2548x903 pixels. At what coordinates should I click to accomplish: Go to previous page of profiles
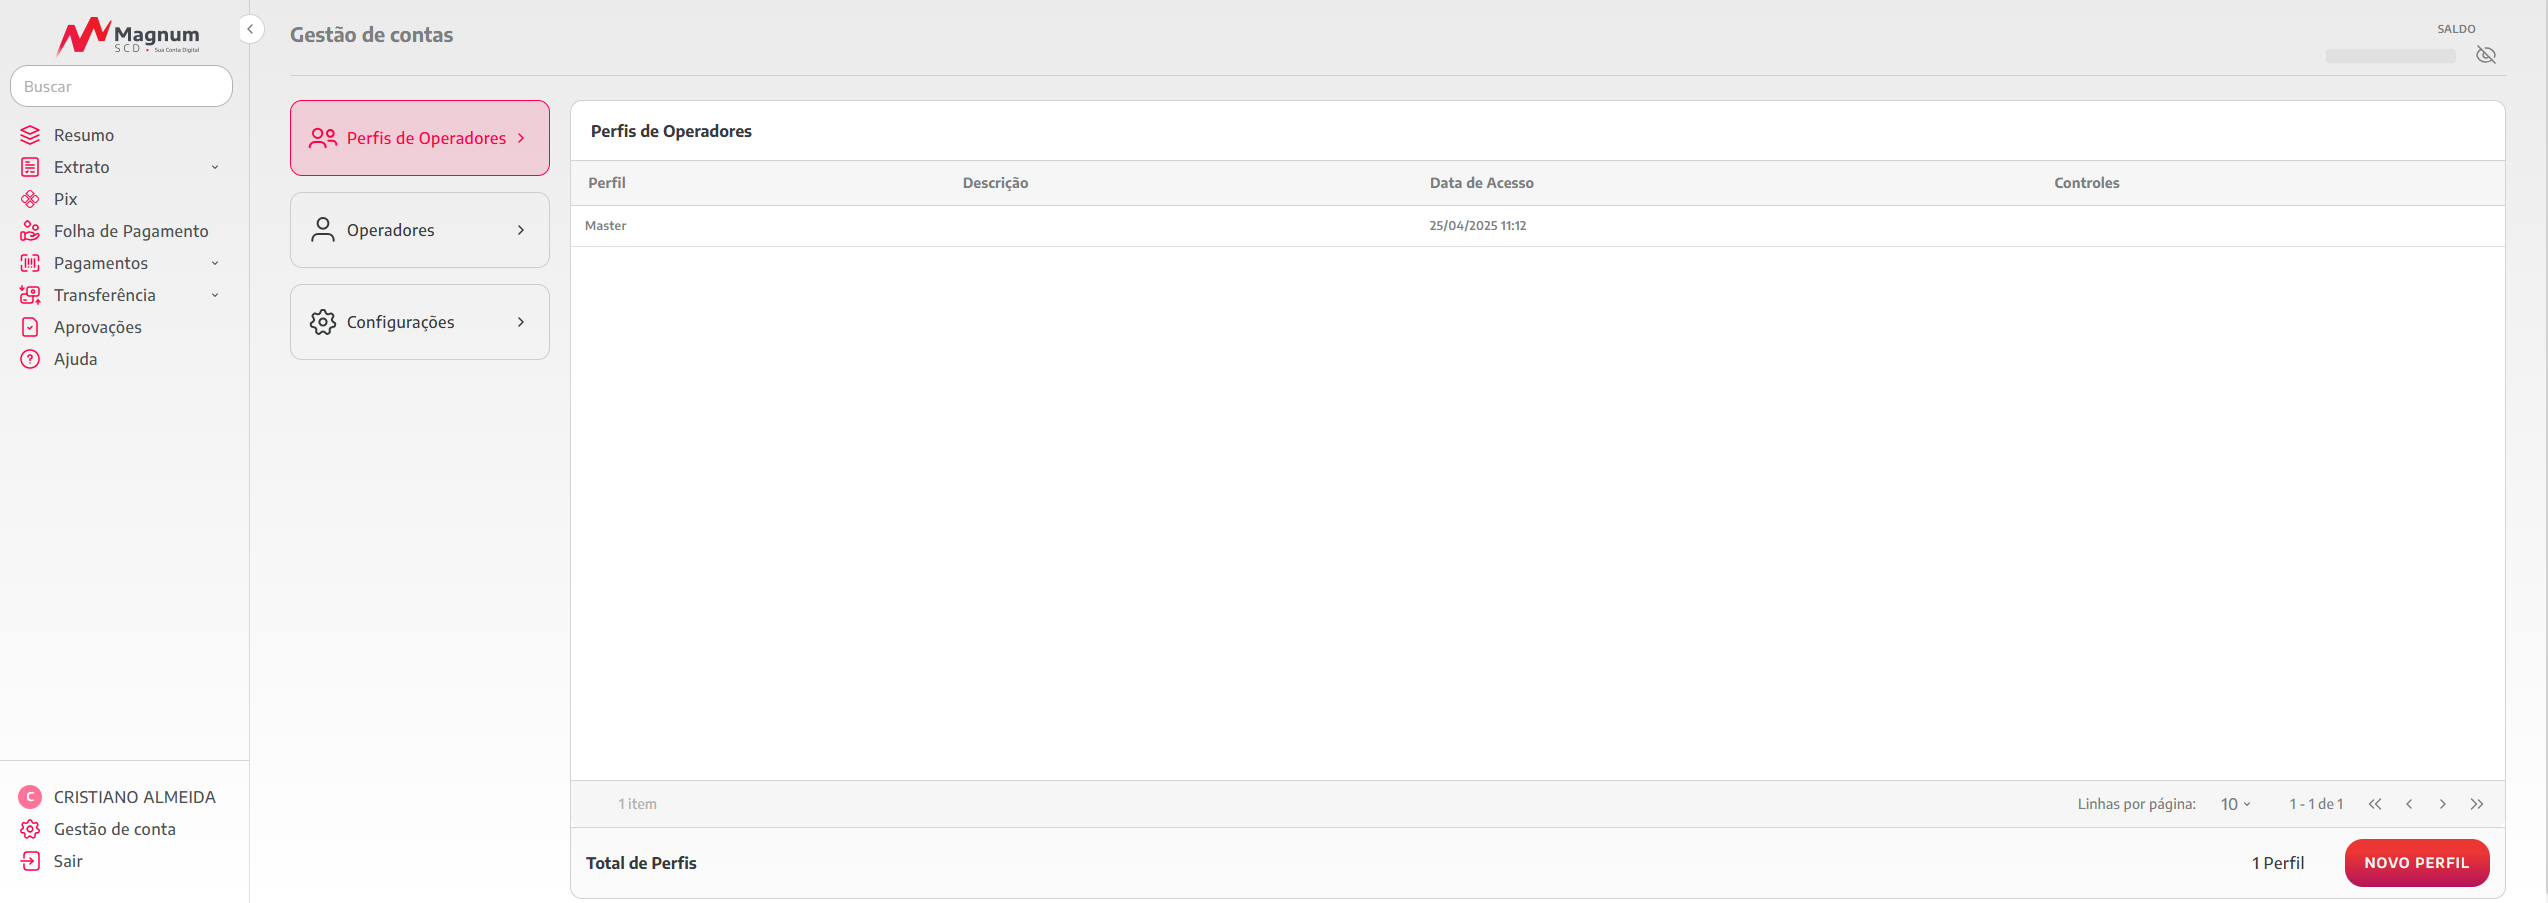coord(2409,804)
